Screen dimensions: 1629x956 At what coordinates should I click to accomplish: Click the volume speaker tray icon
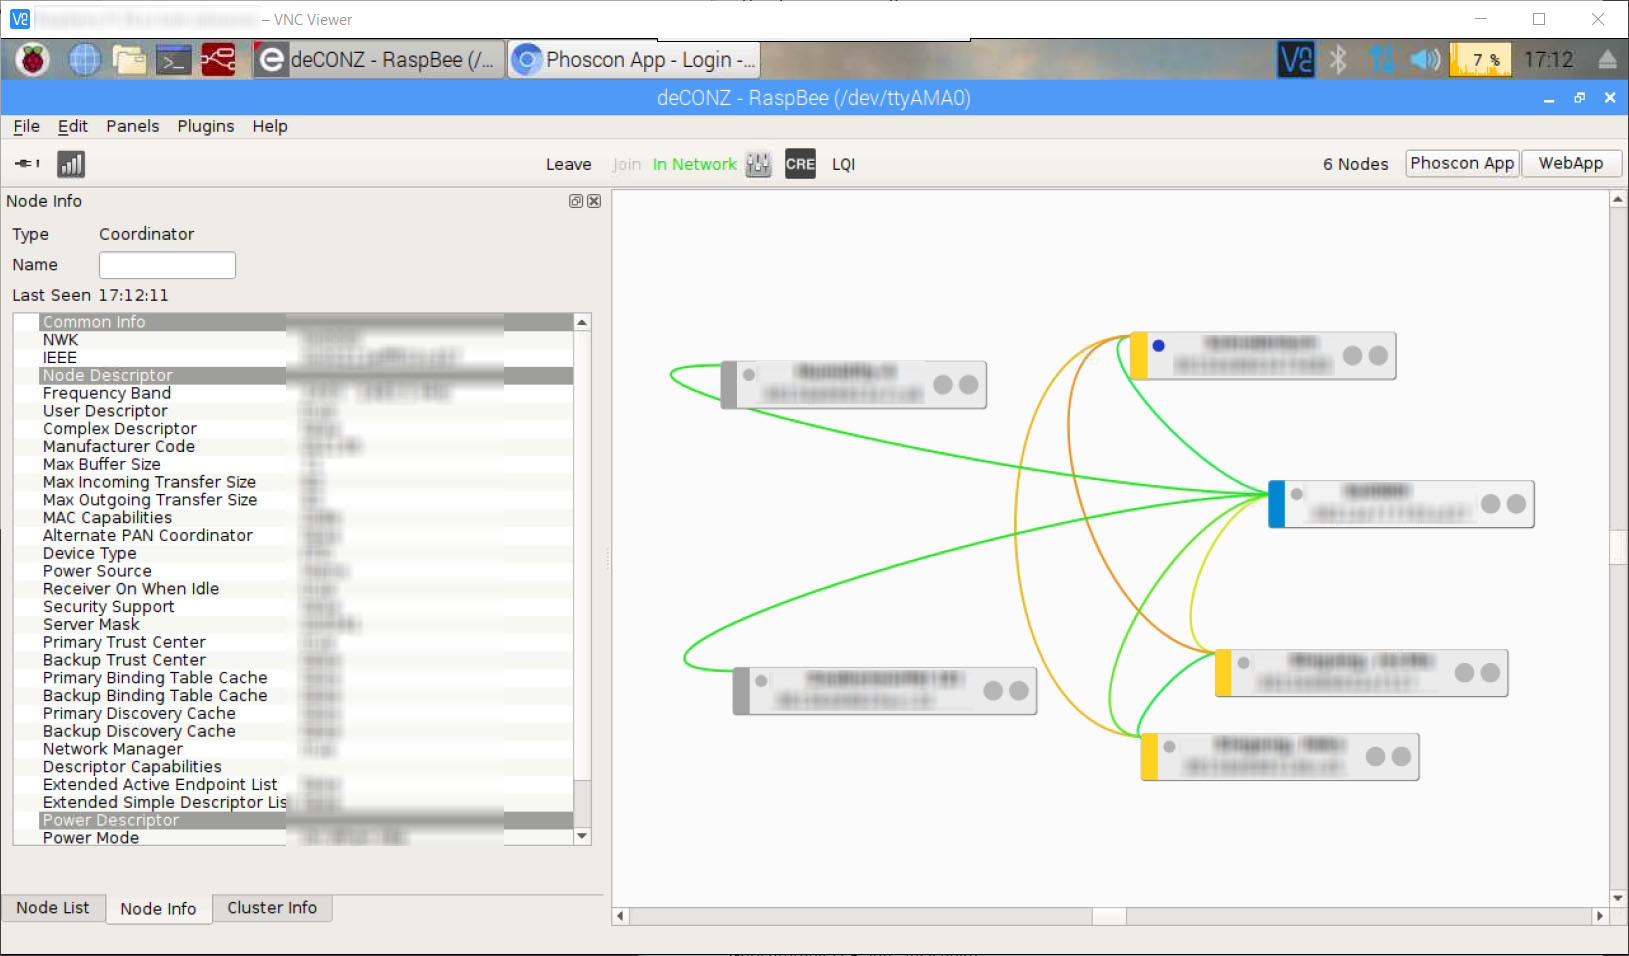pyautogui.click(x=1424, y=60)
